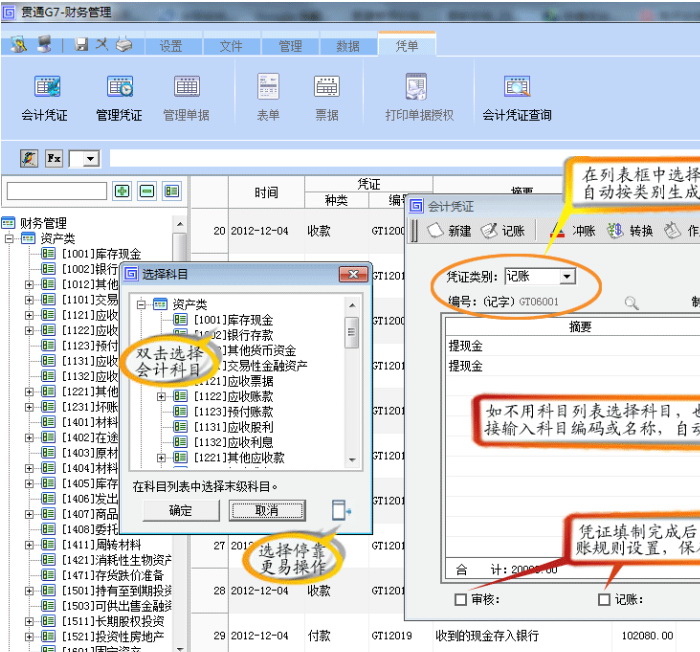
Task: Select [1001]库存现金 in left tree
Action: [x=101, y=254]
